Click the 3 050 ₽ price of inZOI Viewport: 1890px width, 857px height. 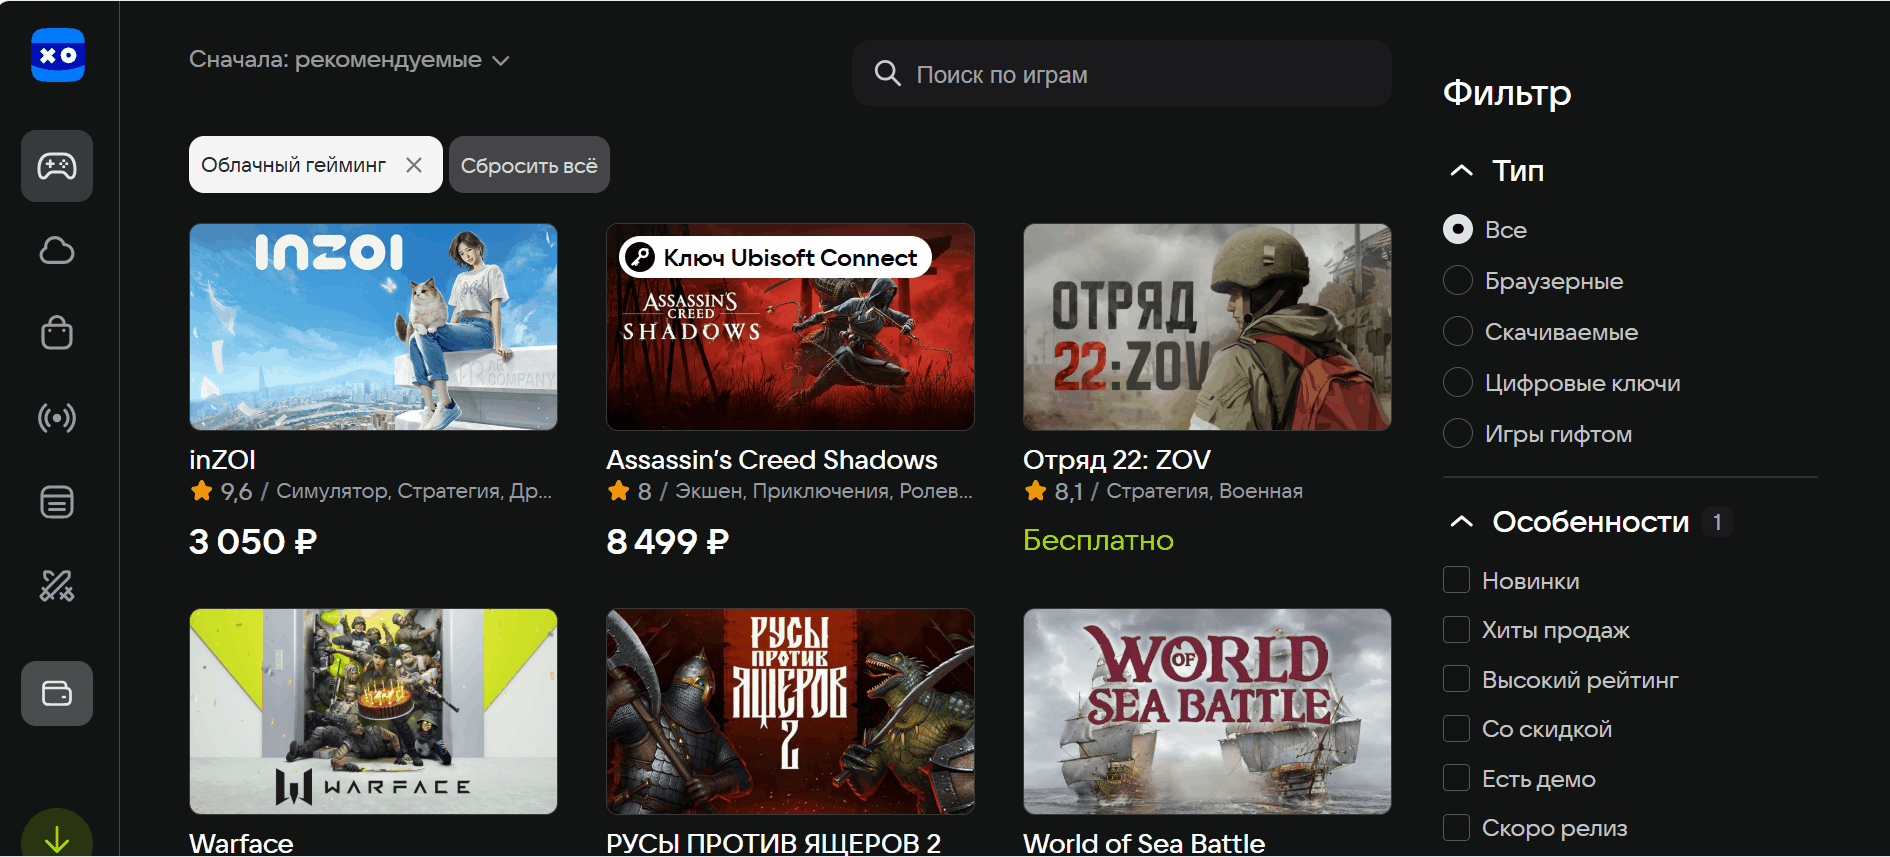point(253,541)
